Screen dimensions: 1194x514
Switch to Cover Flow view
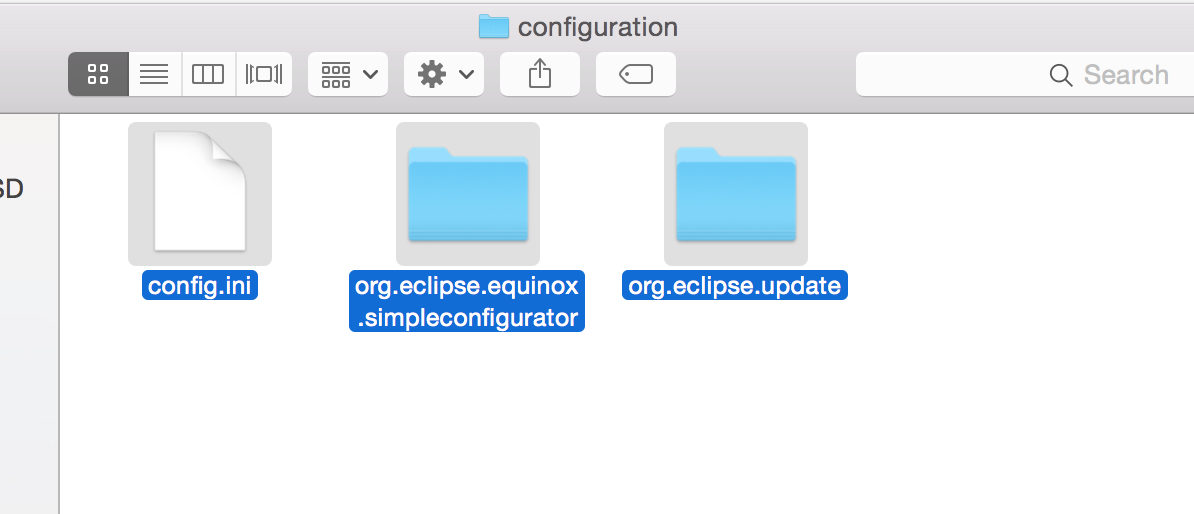point(264,74)
